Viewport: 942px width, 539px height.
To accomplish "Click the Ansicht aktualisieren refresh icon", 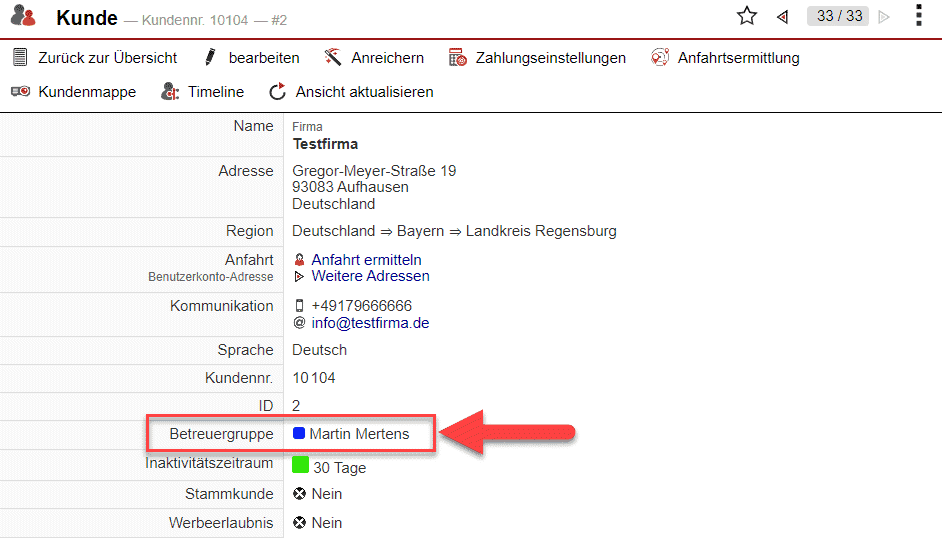I will [278, 92].
